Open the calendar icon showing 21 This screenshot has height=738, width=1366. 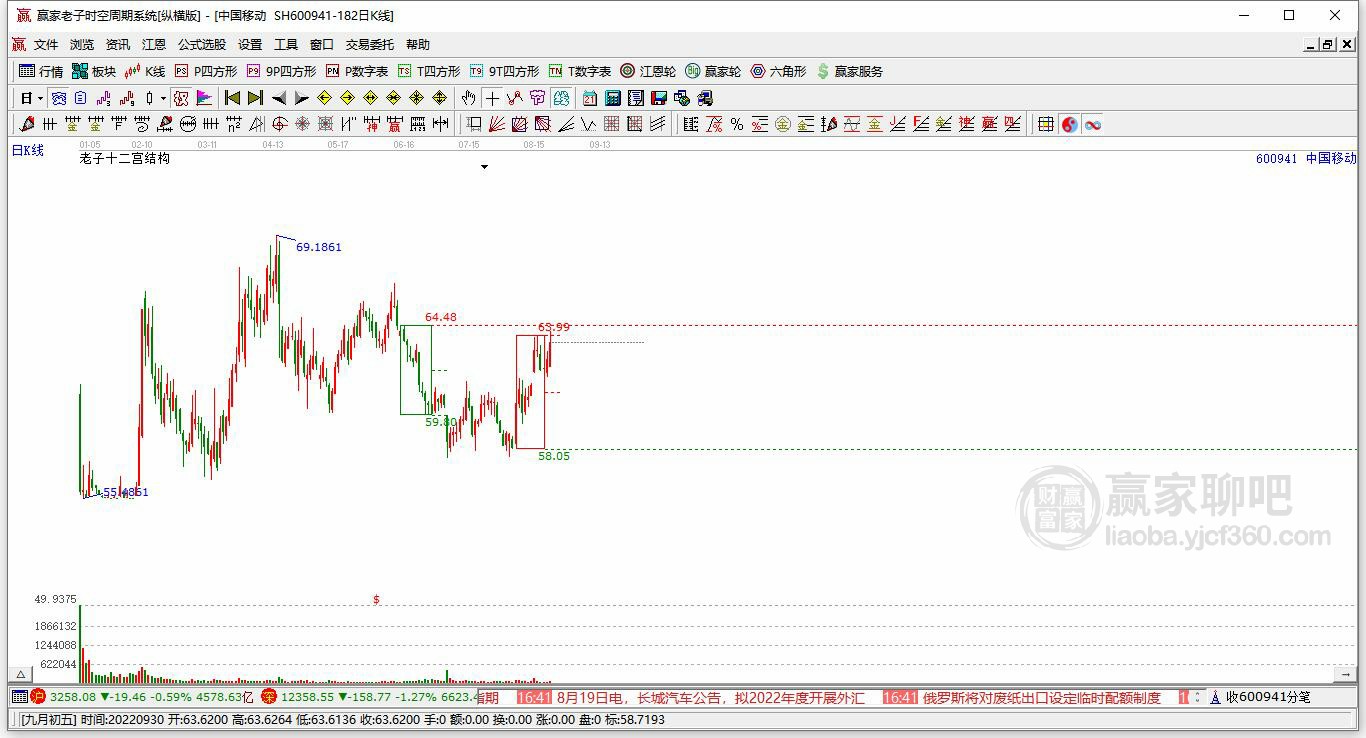point(590,98)
